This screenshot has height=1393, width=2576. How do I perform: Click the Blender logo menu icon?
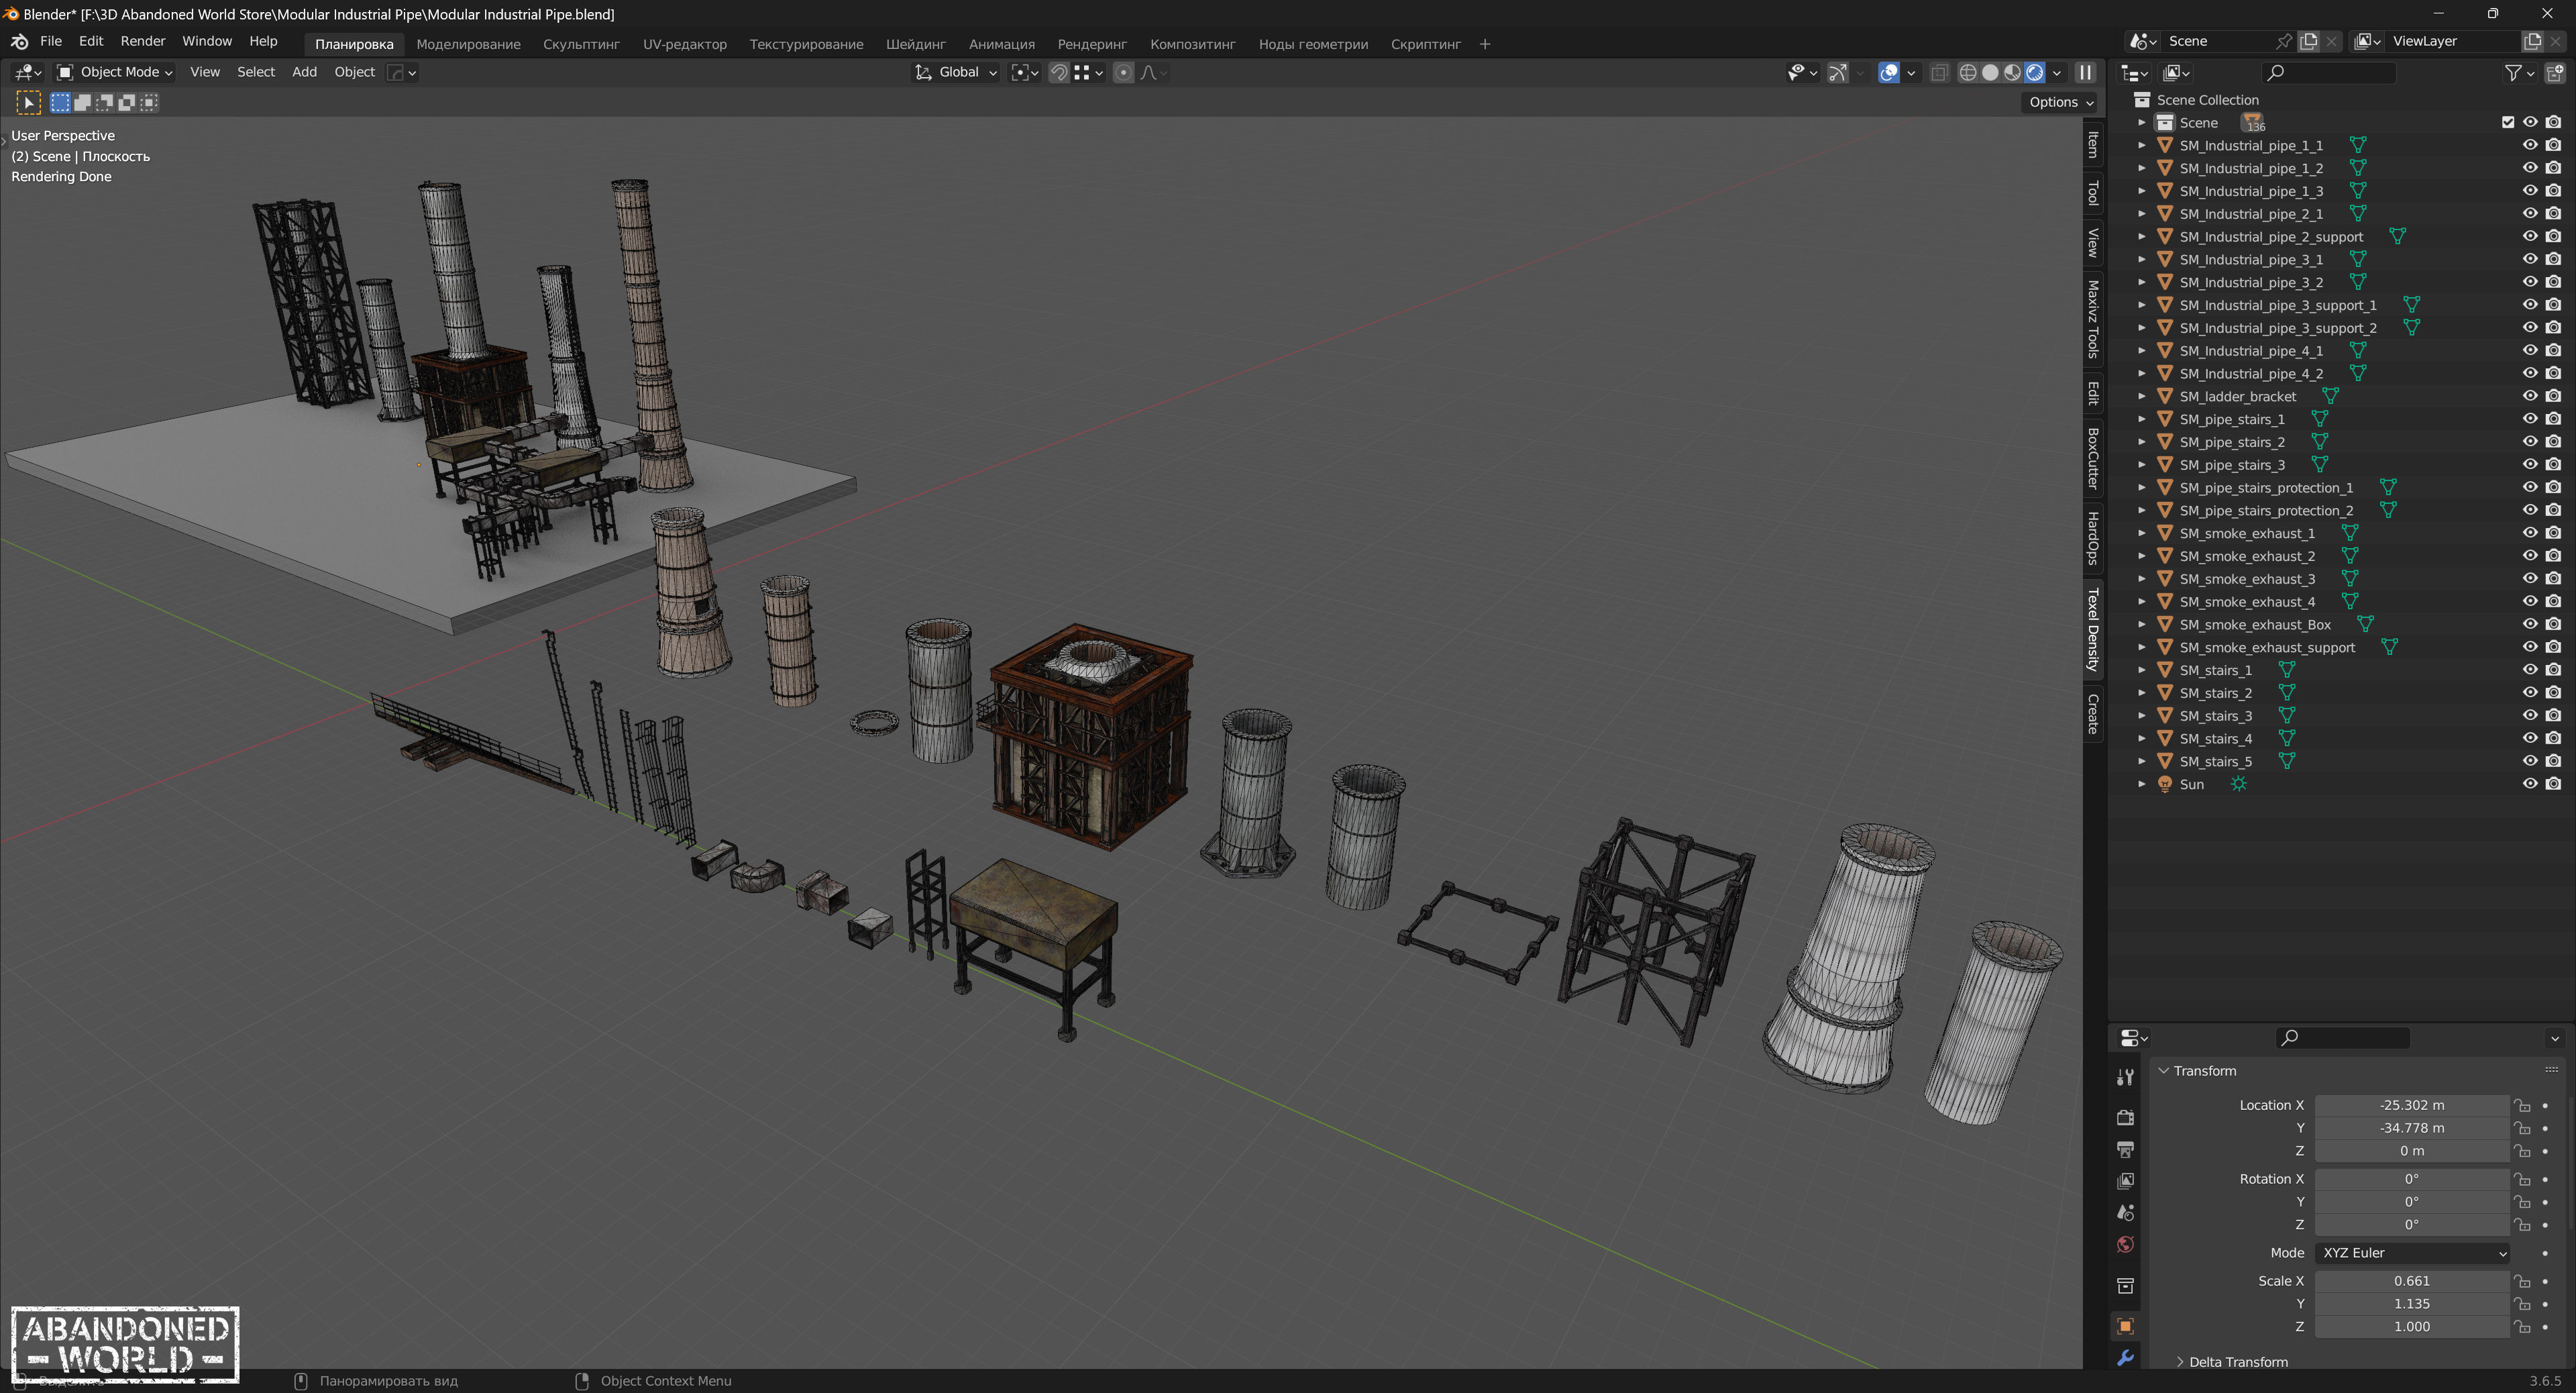click(19, 42)
